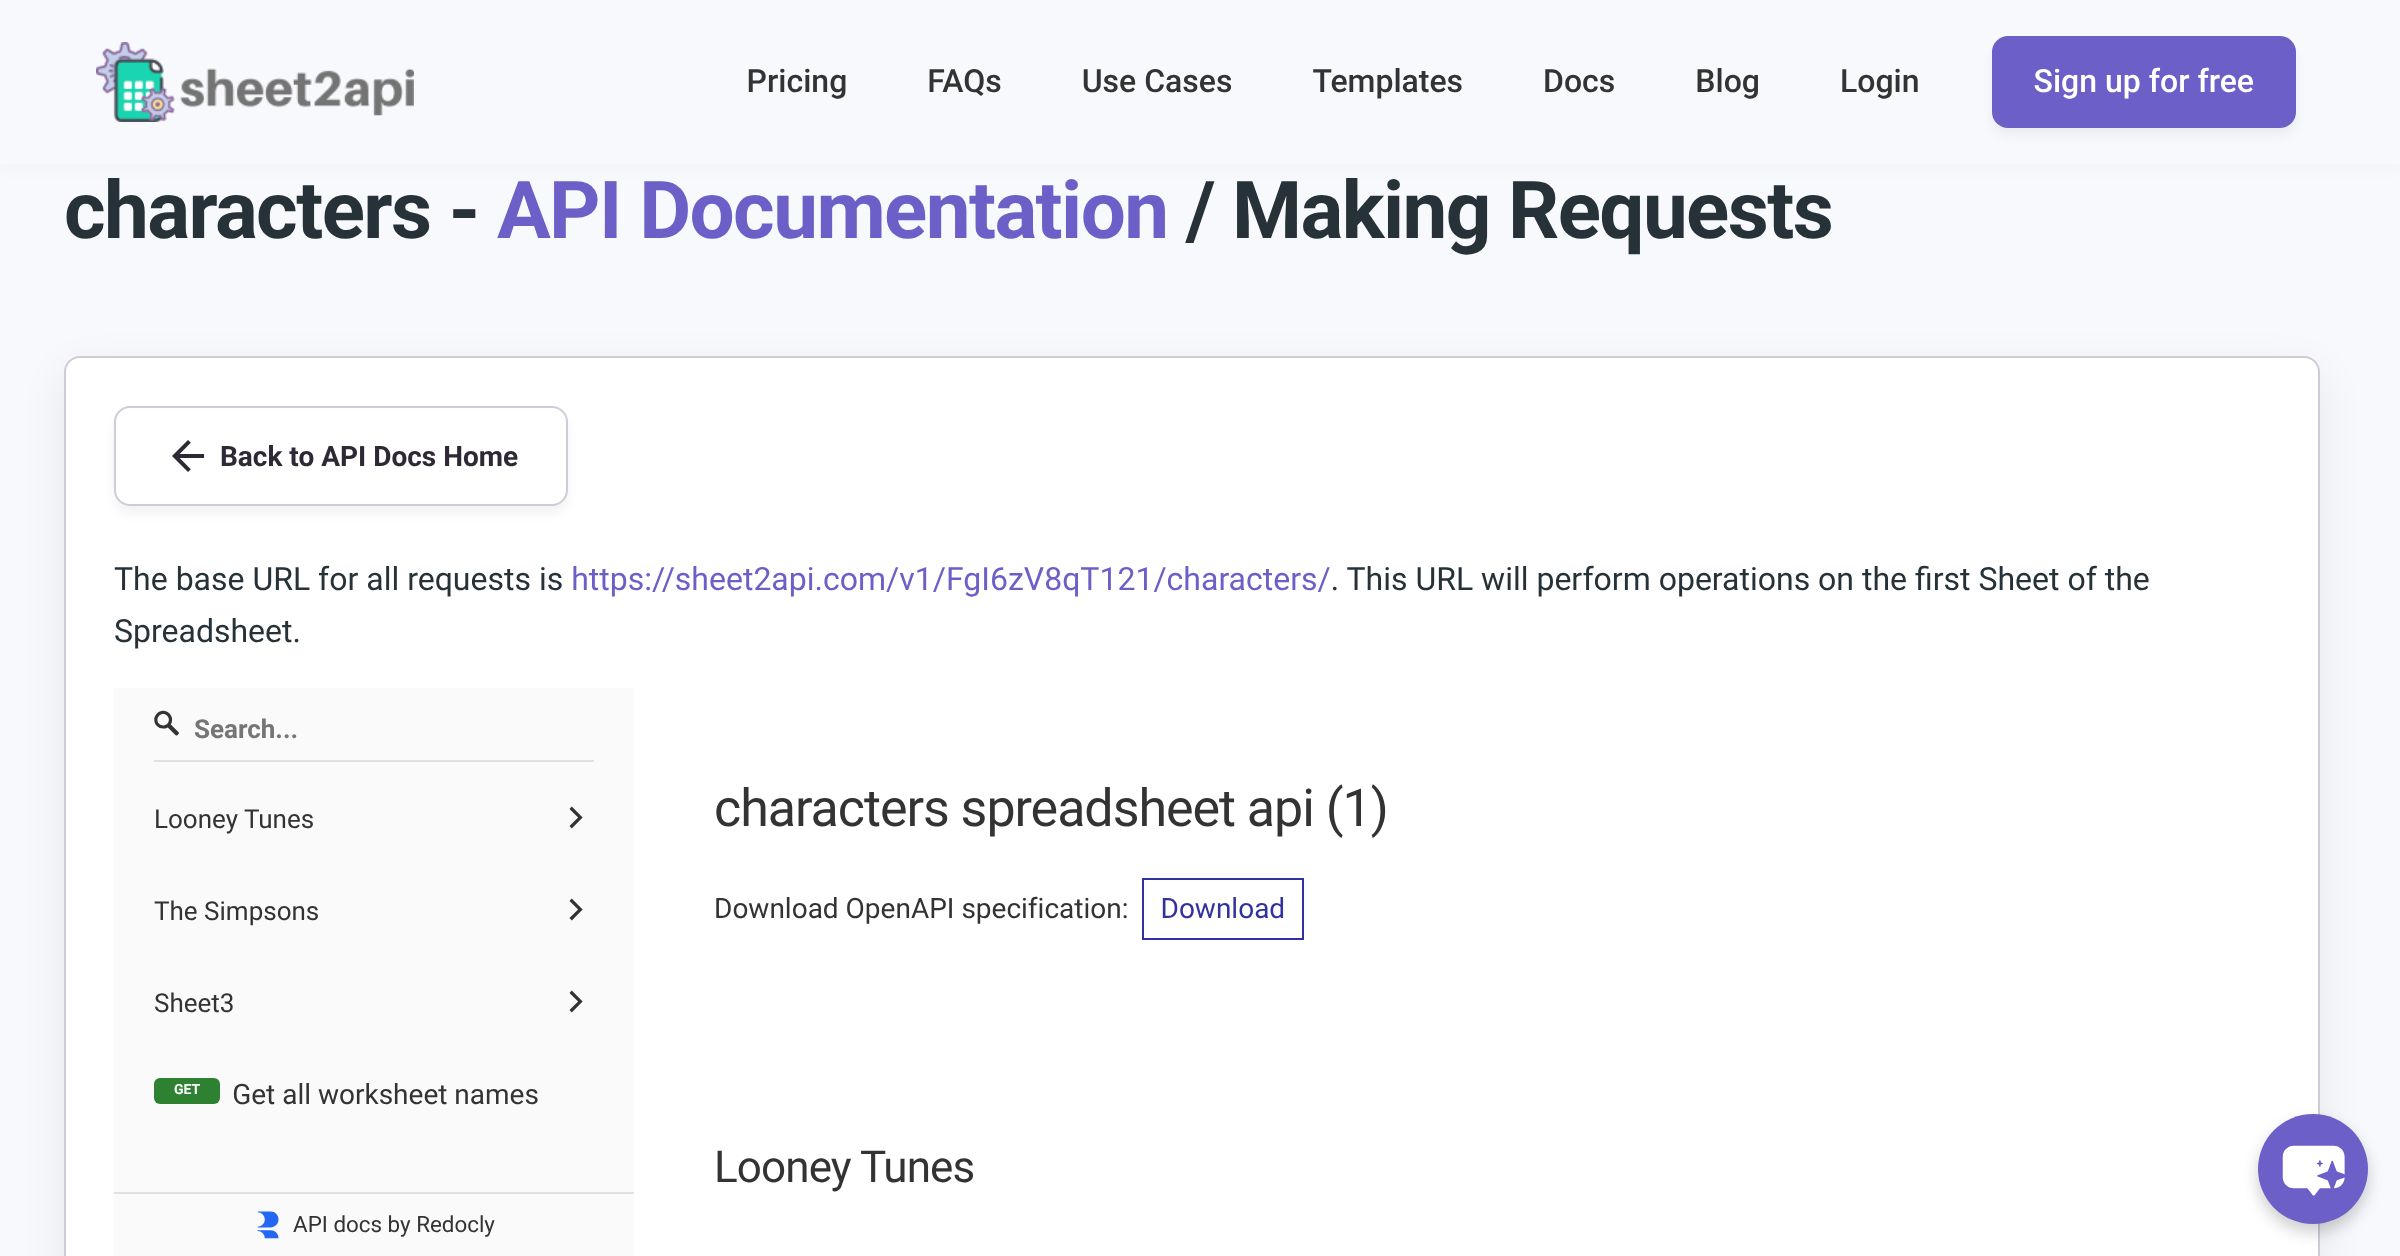Click the GET method badge

[187, 1090]
